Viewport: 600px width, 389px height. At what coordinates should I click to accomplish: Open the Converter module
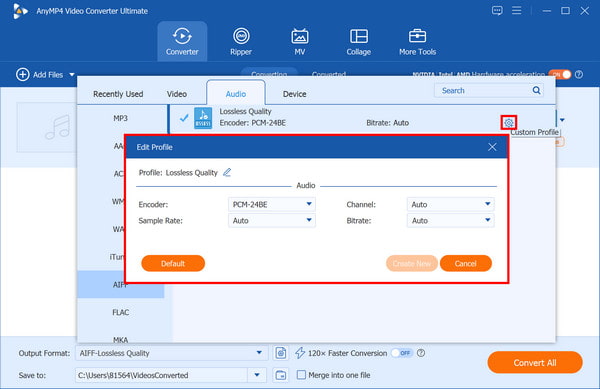click(x=182, y=41)
